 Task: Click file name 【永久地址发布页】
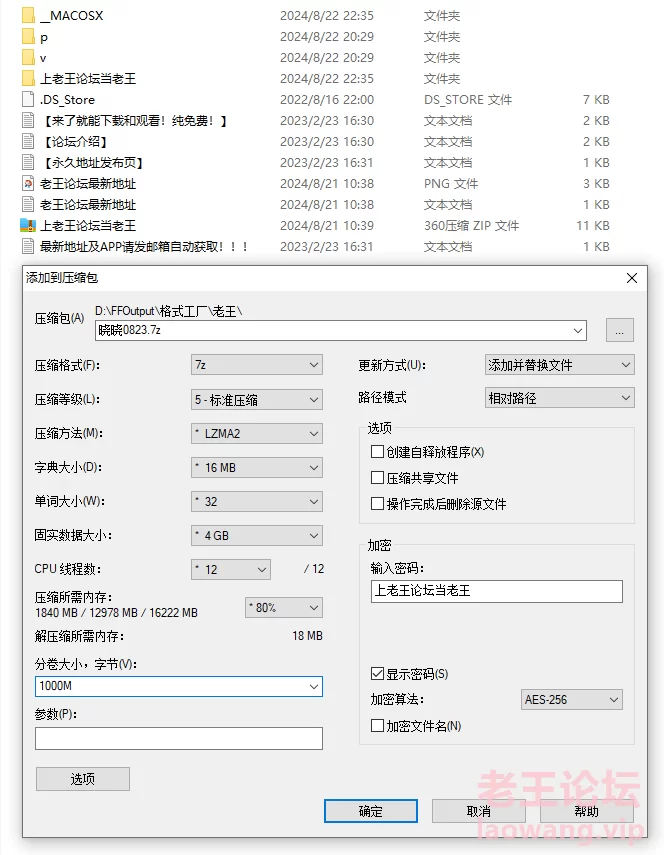pos(93,162)
